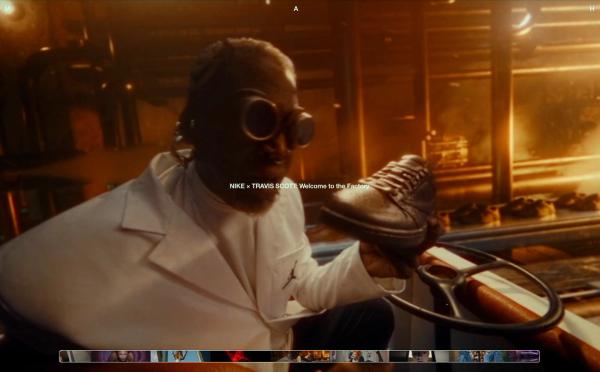Open the "NIKE × TRAVIS SCOTT: Welcome to the Factory" title link
Image resolution: width=600 pixels, height=372 pixels.
pos(299,186)
